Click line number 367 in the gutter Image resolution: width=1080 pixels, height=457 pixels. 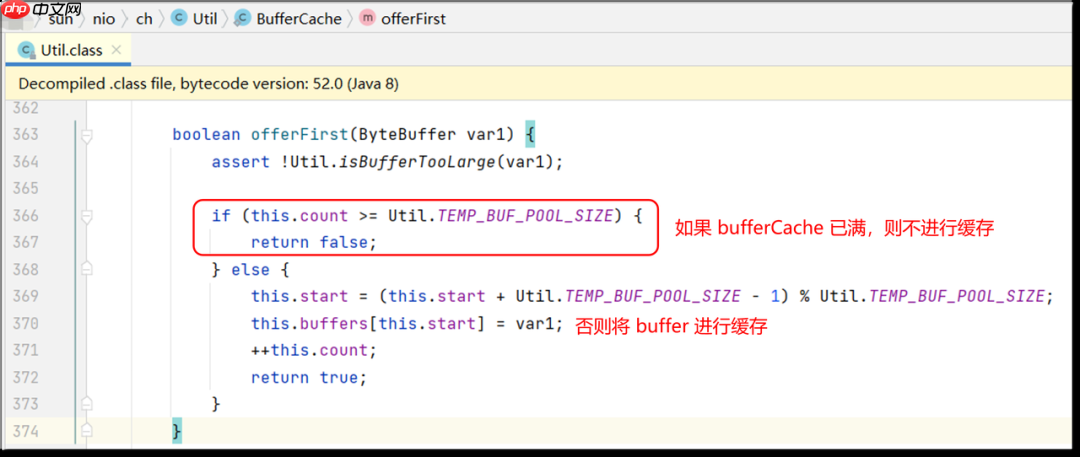27,243
